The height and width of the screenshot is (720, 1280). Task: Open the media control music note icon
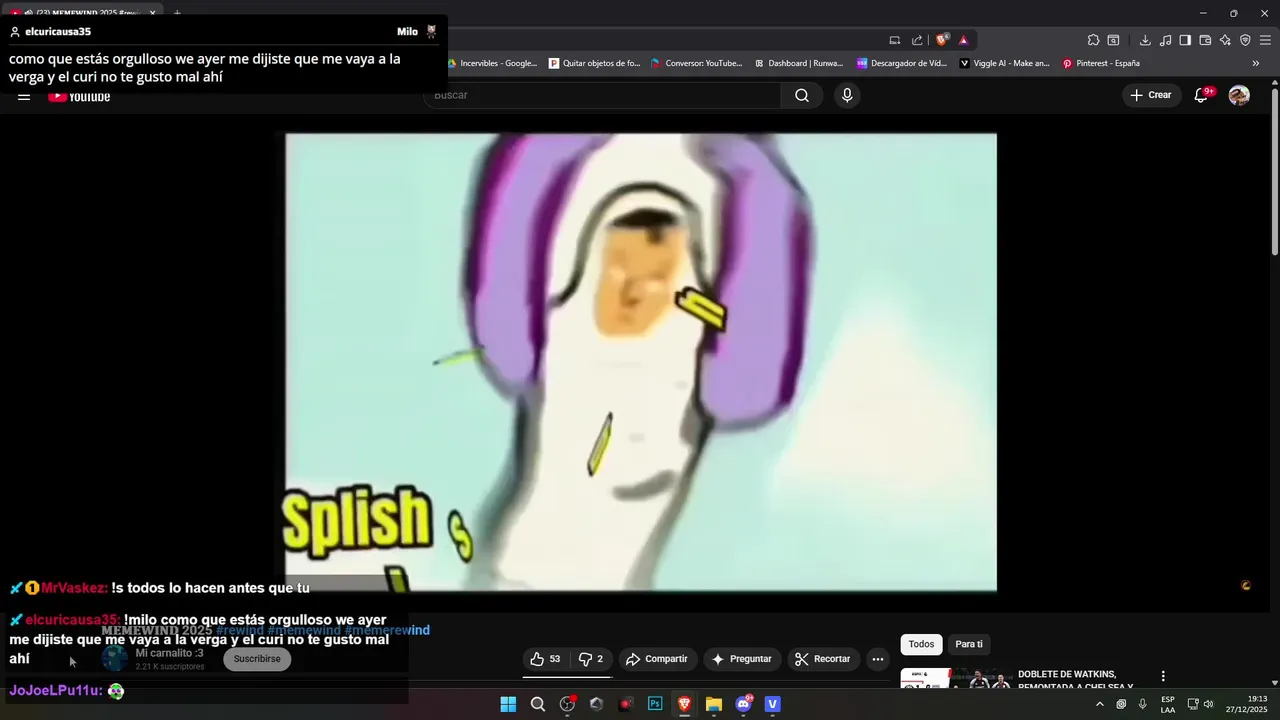pyautogui.click(x=1165, y=40)
